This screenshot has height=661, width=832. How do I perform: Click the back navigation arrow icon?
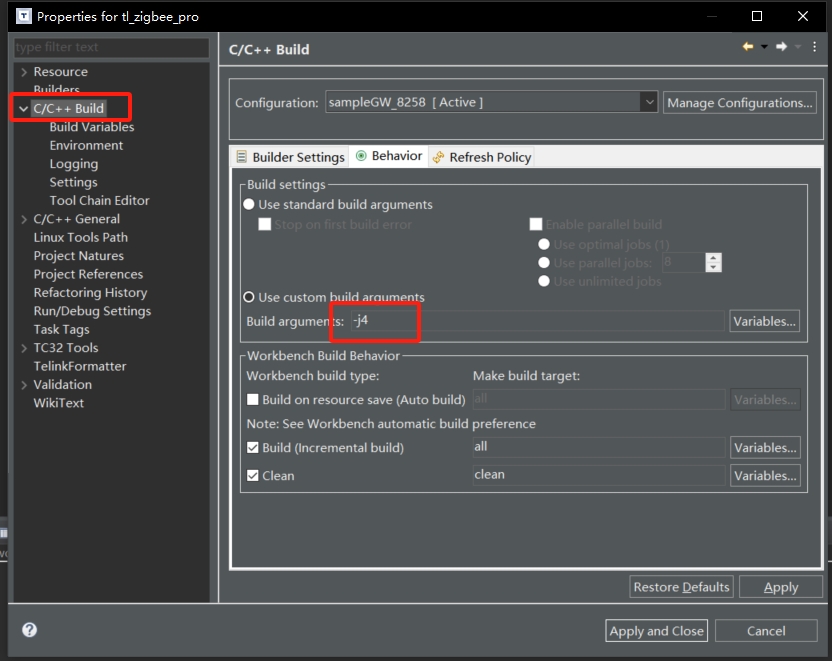pos(747,47)
